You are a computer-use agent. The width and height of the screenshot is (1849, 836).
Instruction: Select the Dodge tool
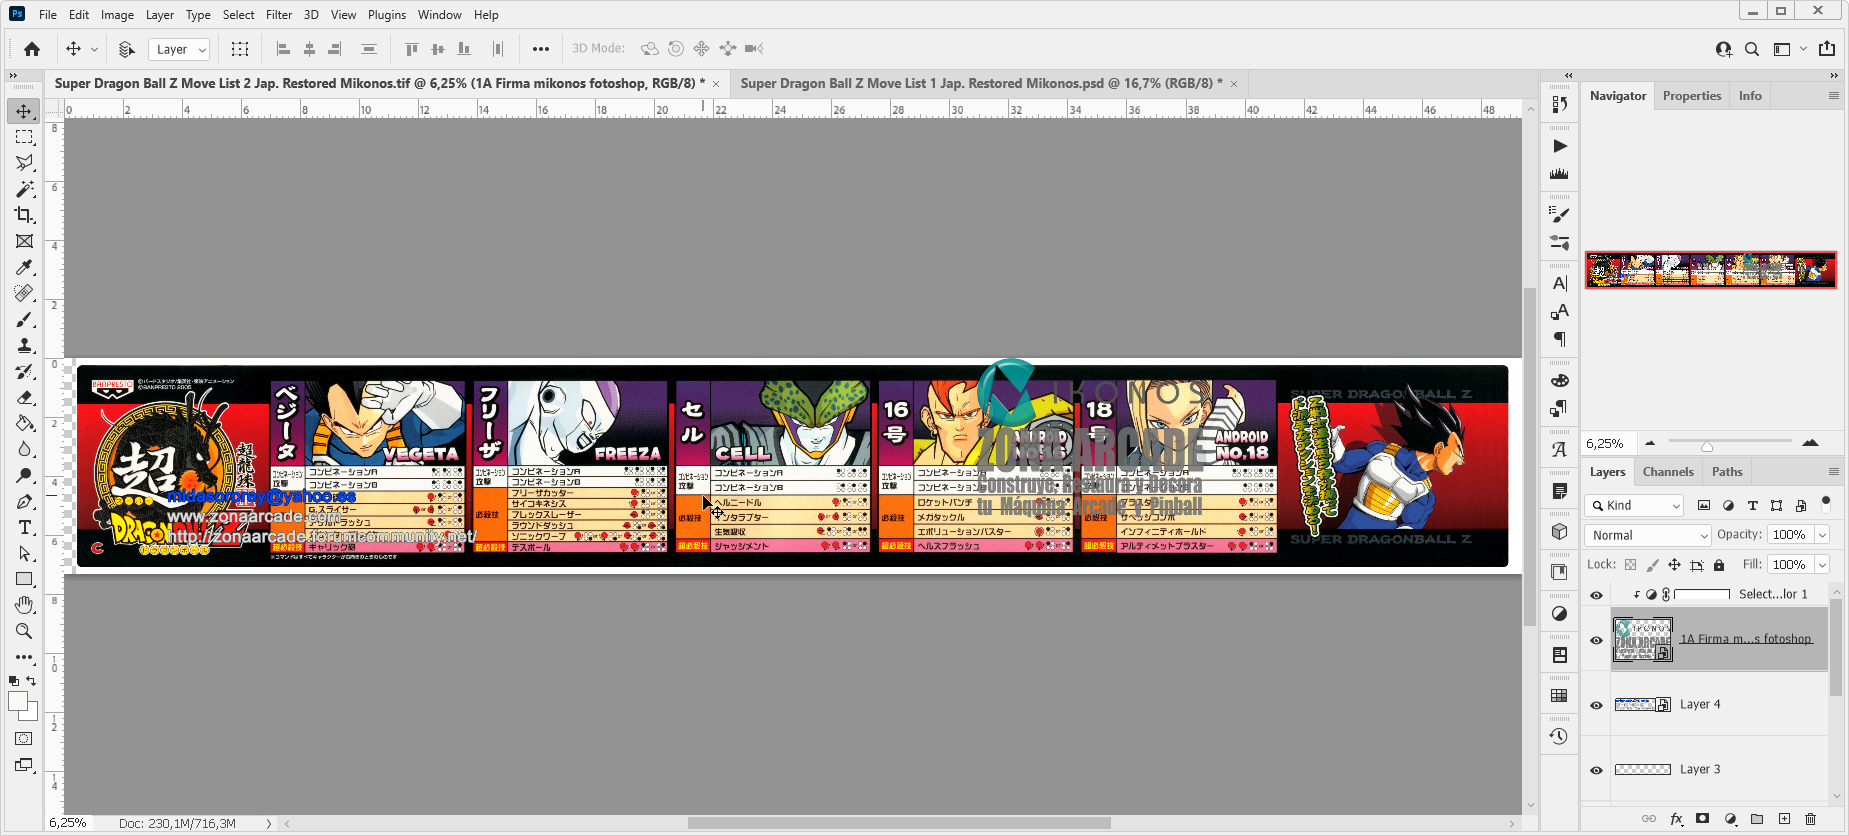point(24,475)
